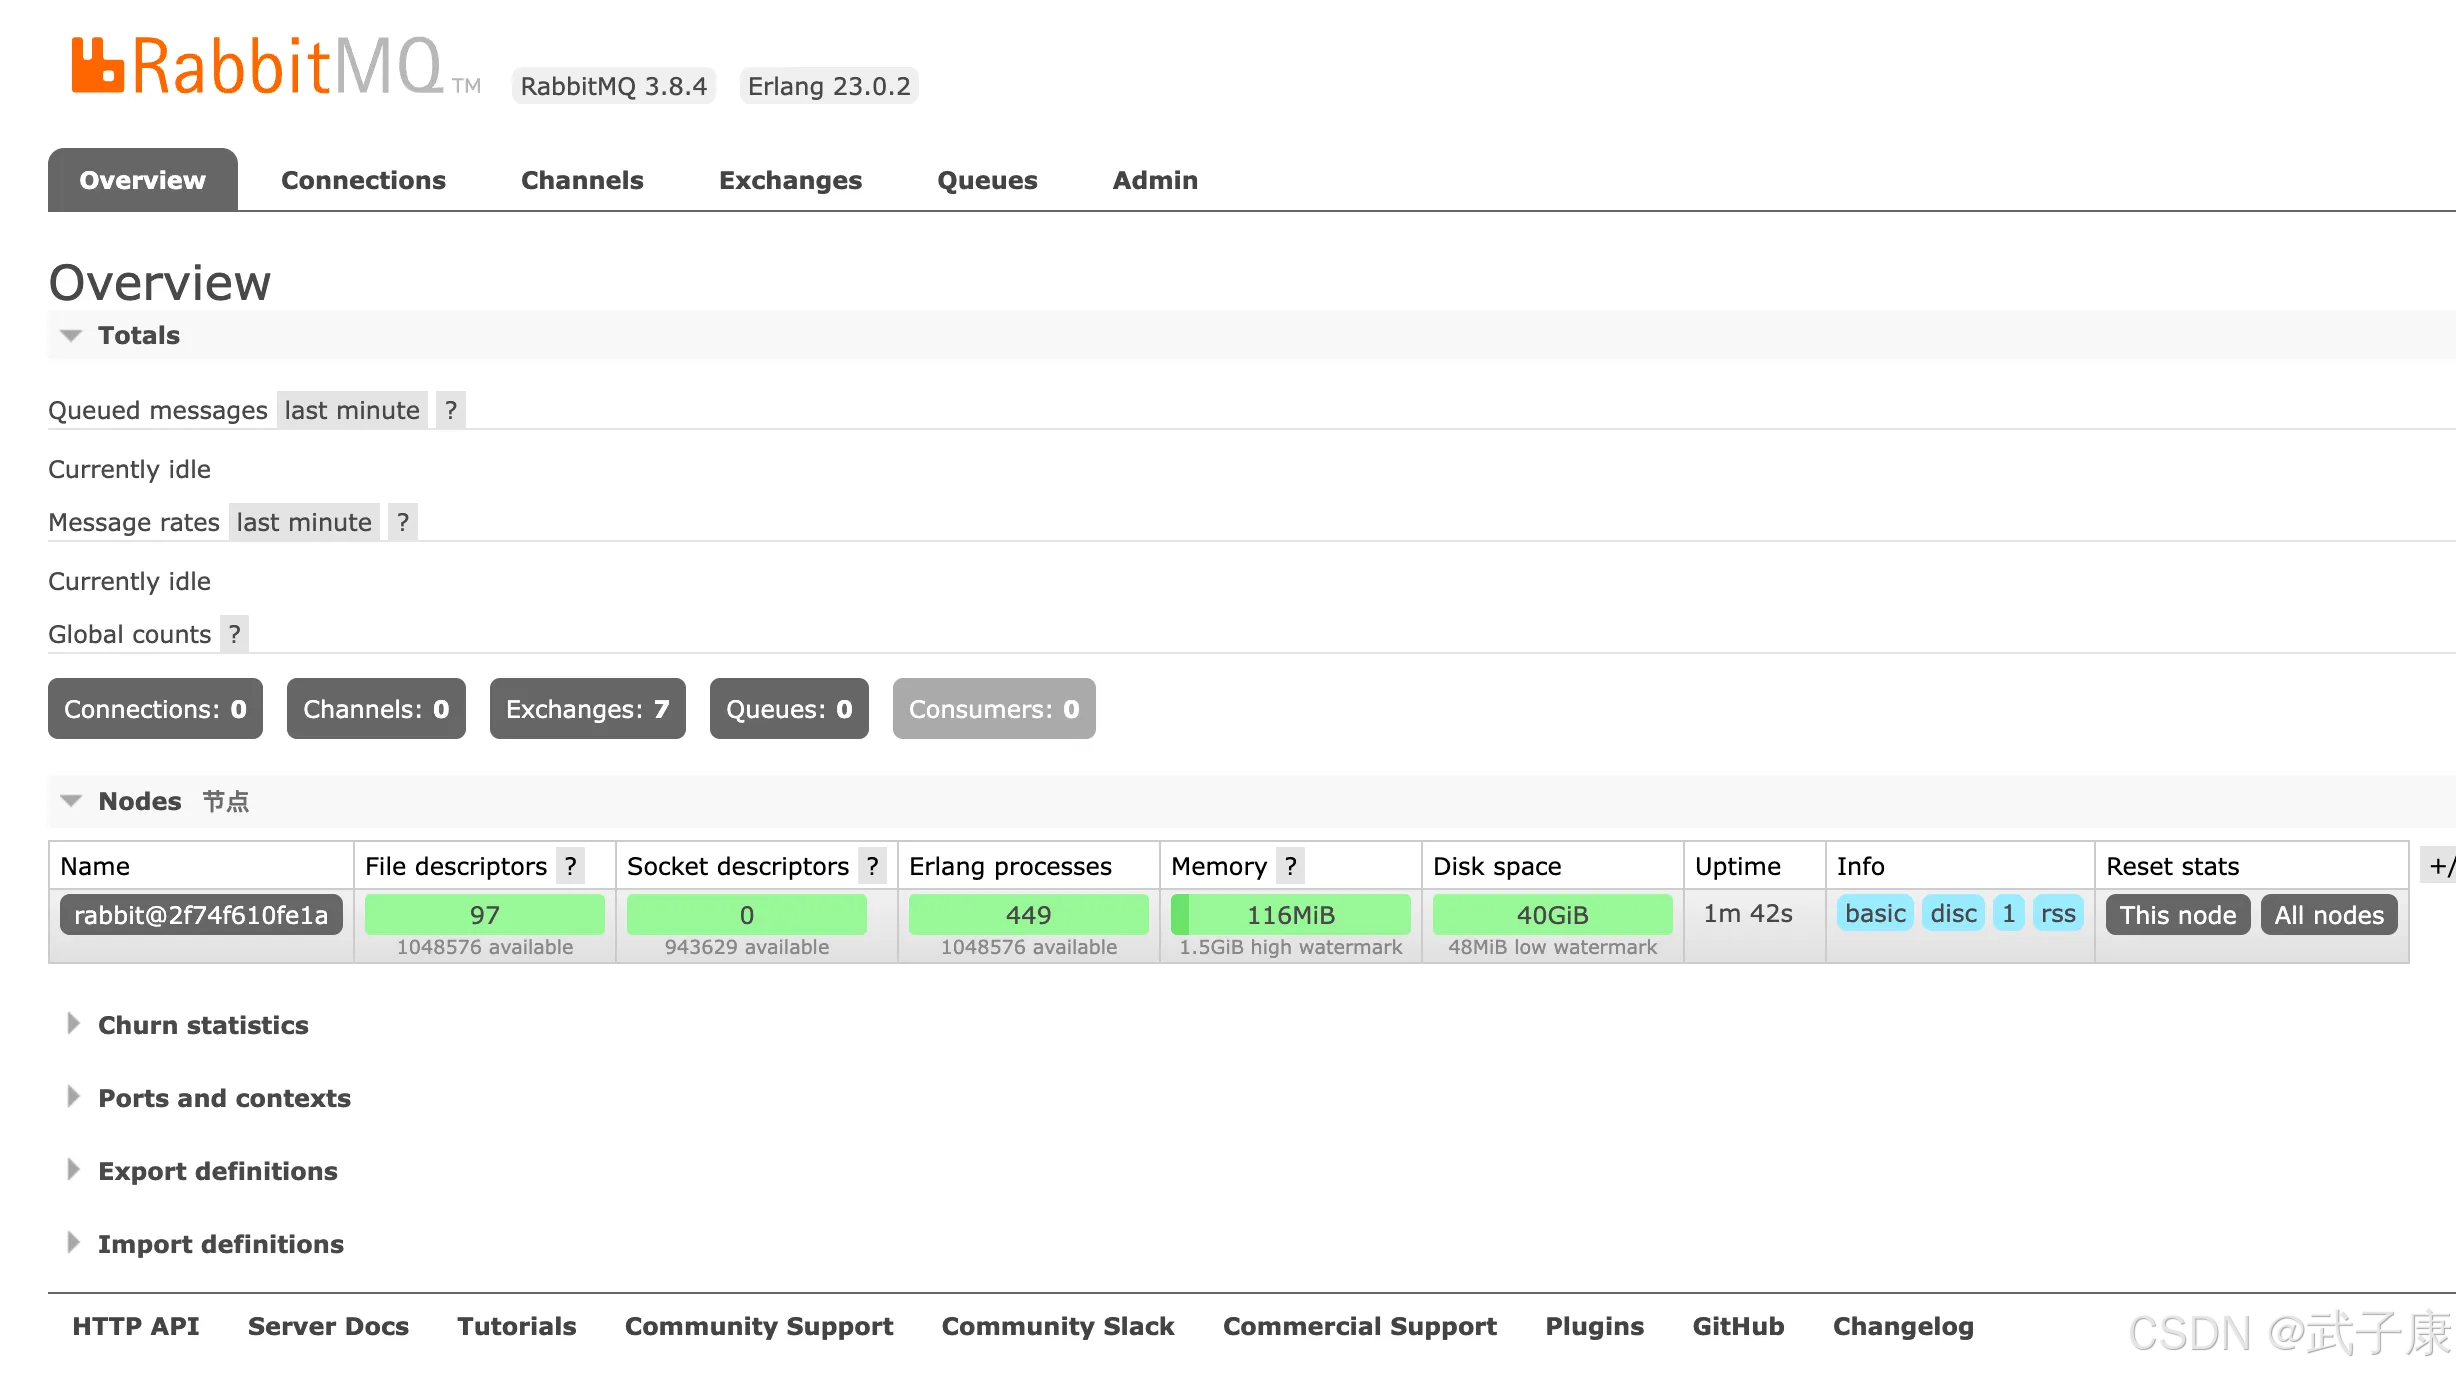Click the plus/minus column selector icon
The image size is (2456, 1374).
[x=2440, y=866]
